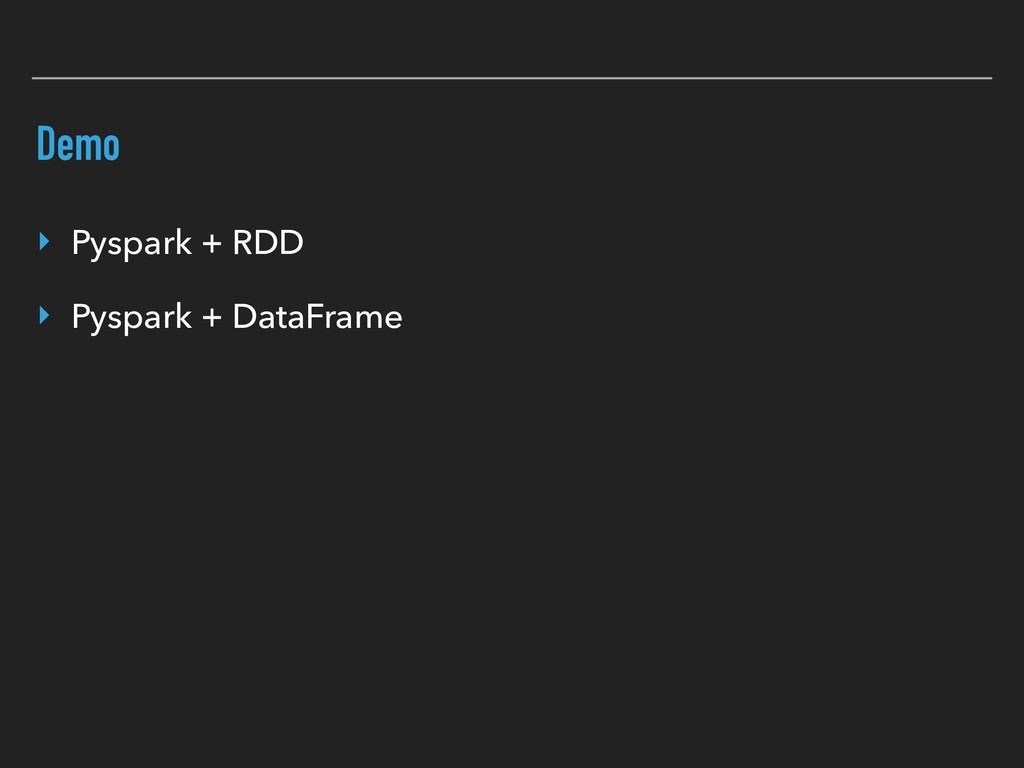Select the word RDD in first bullet
1024x768 pixels.
click(x=267, y=243)
